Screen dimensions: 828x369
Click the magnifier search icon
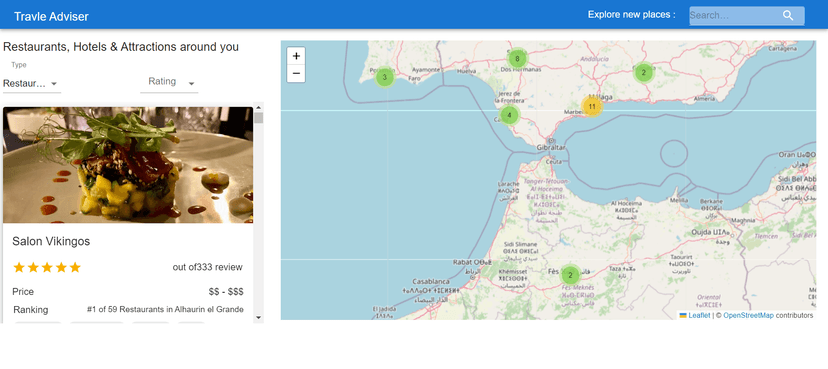pyautogui.click(x=788, y=15)
